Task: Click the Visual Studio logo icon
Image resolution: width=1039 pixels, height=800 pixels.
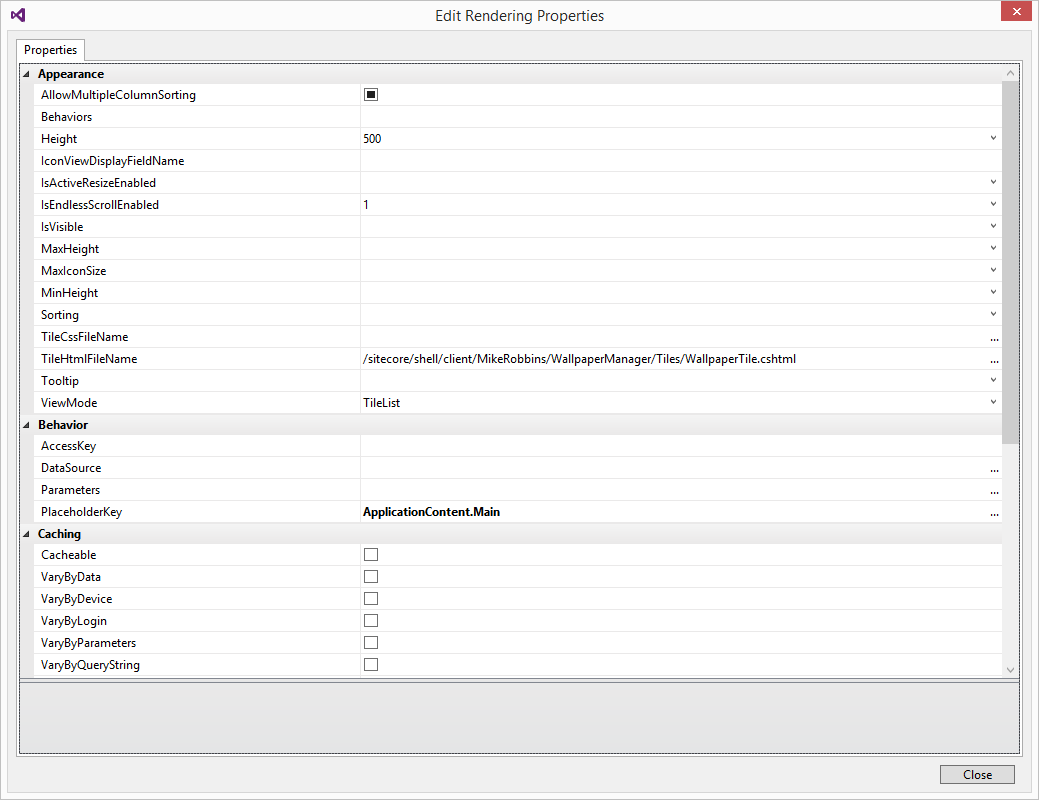Action: tap(18, 15)
